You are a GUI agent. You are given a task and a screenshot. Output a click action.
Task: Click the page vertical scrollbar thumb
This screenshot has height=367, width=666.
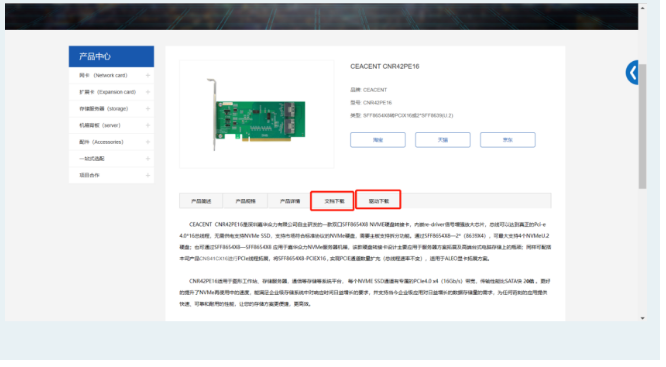click(642, 127)
